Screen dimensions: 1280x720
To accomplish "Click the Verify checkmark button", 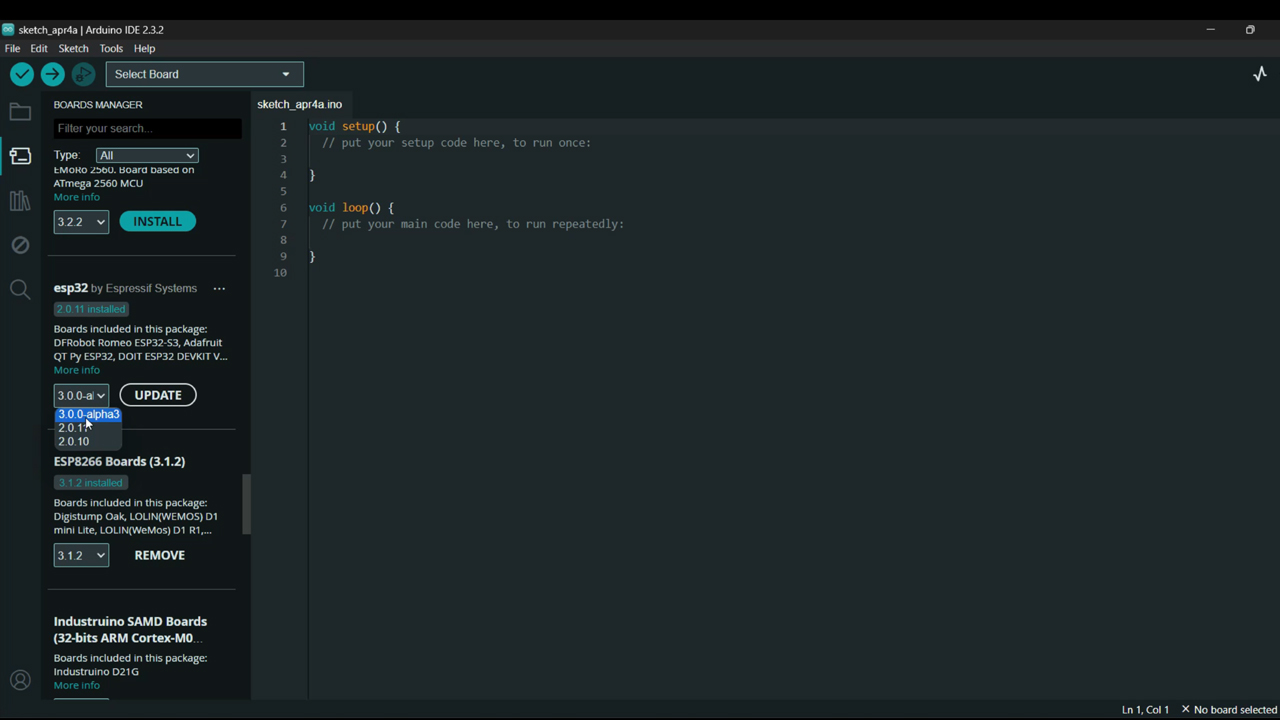I will [x=22, y=74].
